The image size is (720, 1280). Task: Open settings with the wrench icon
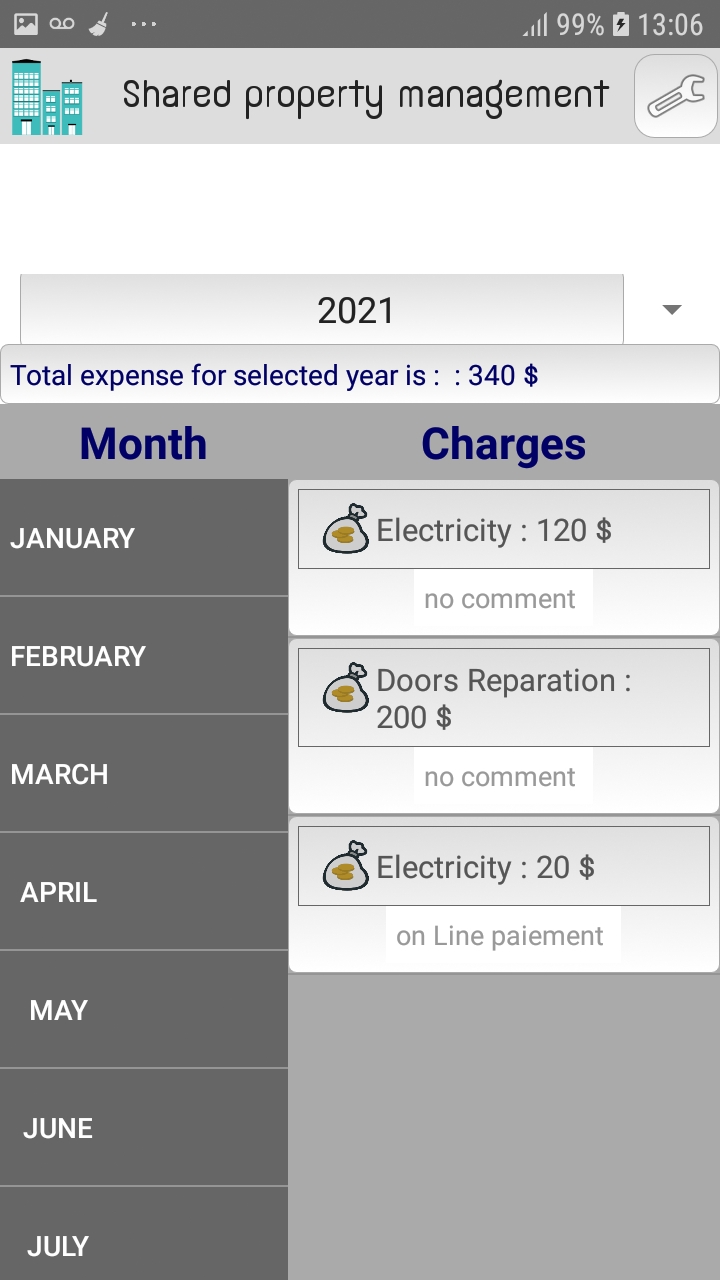676,96
